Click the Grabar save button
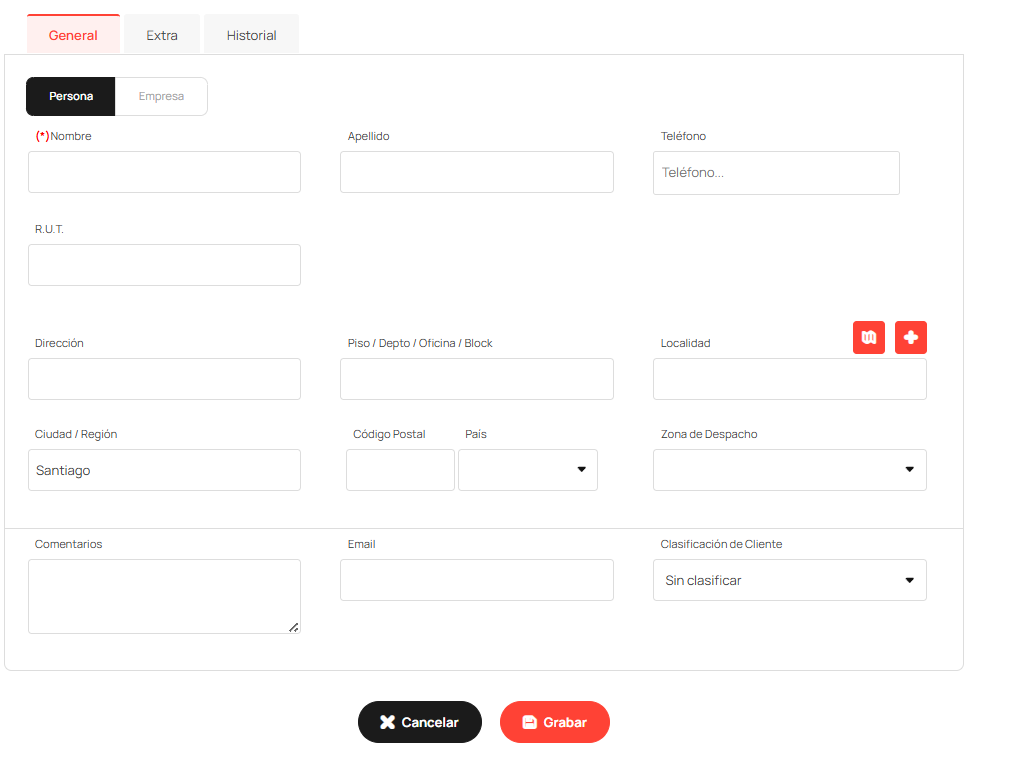 pos(555,722)
